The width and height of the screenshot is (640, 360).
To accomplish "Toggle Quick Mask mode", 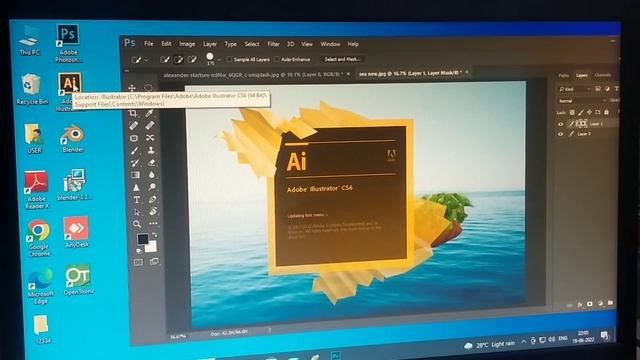I will 138,262.
